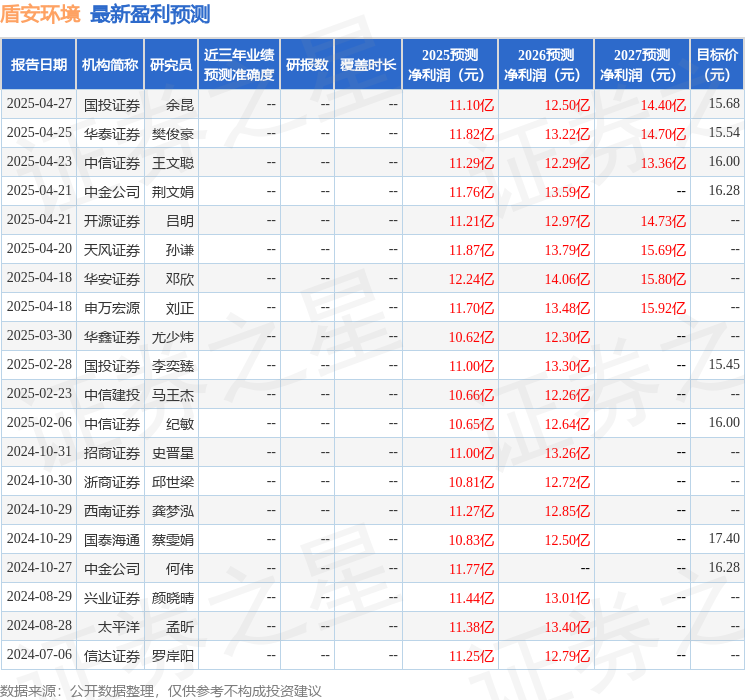Screen dimensions: 745x700
Task: Click institution 兴业证券
Action: pyautogui.click(x=112, y=598)
